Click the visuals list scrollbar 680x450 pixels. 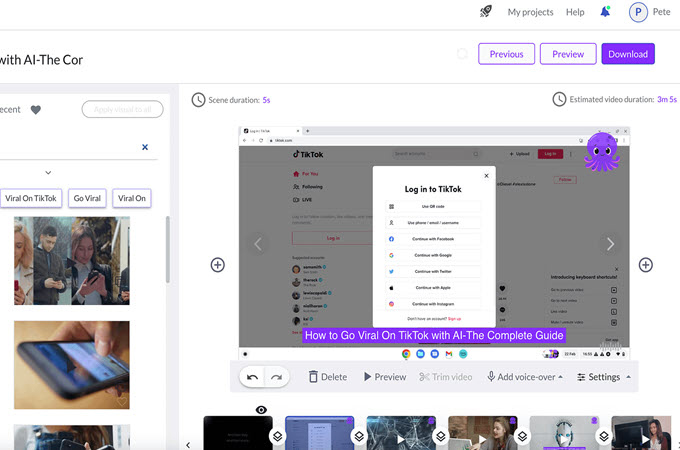[167, 250]
